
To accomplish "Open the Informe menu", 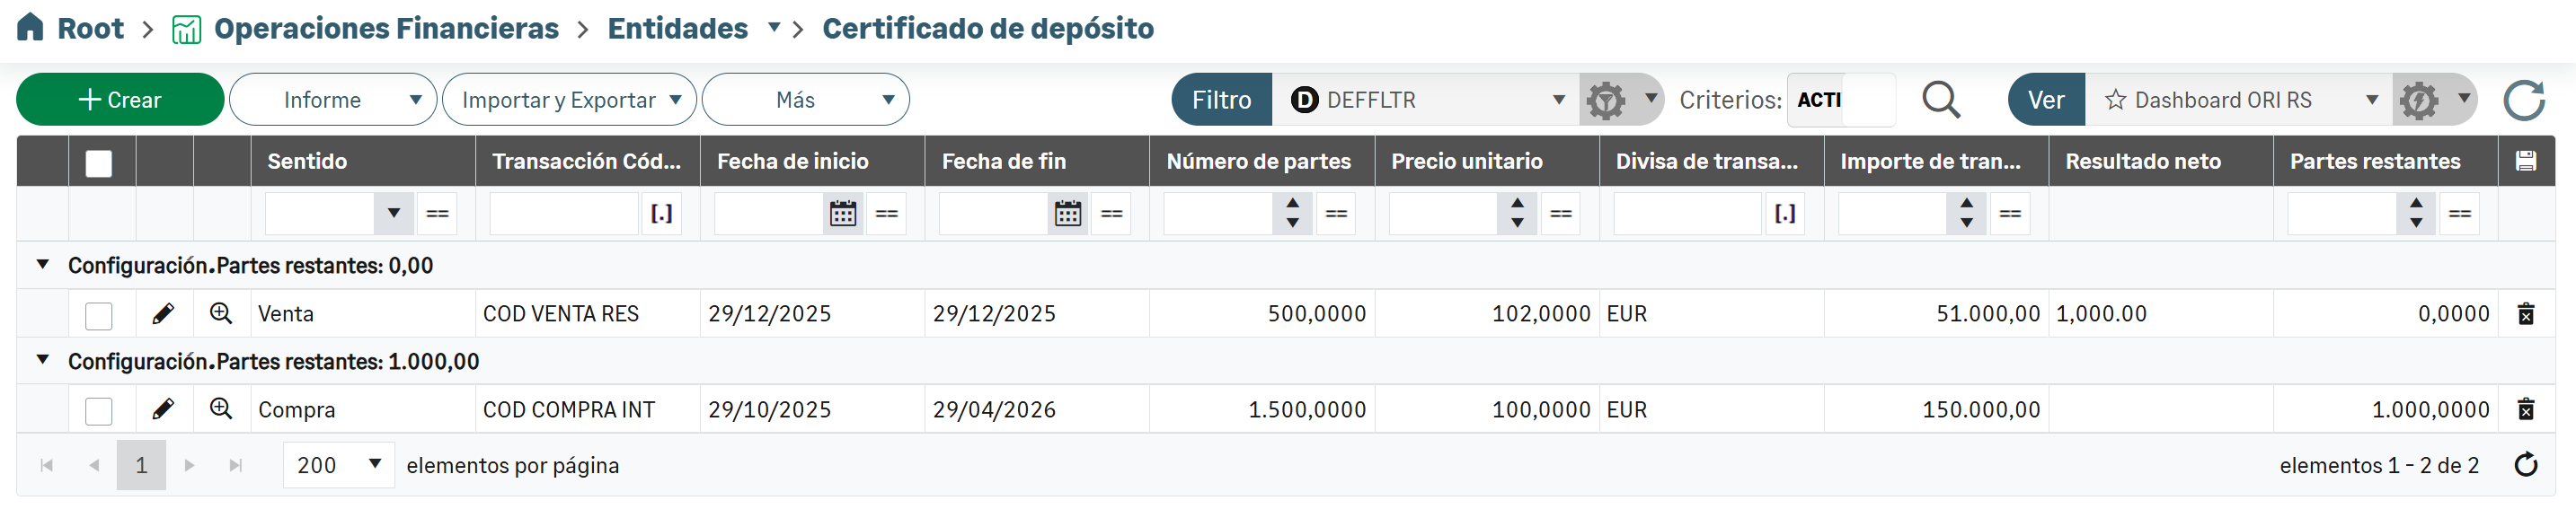I will [x=333, y=100].
